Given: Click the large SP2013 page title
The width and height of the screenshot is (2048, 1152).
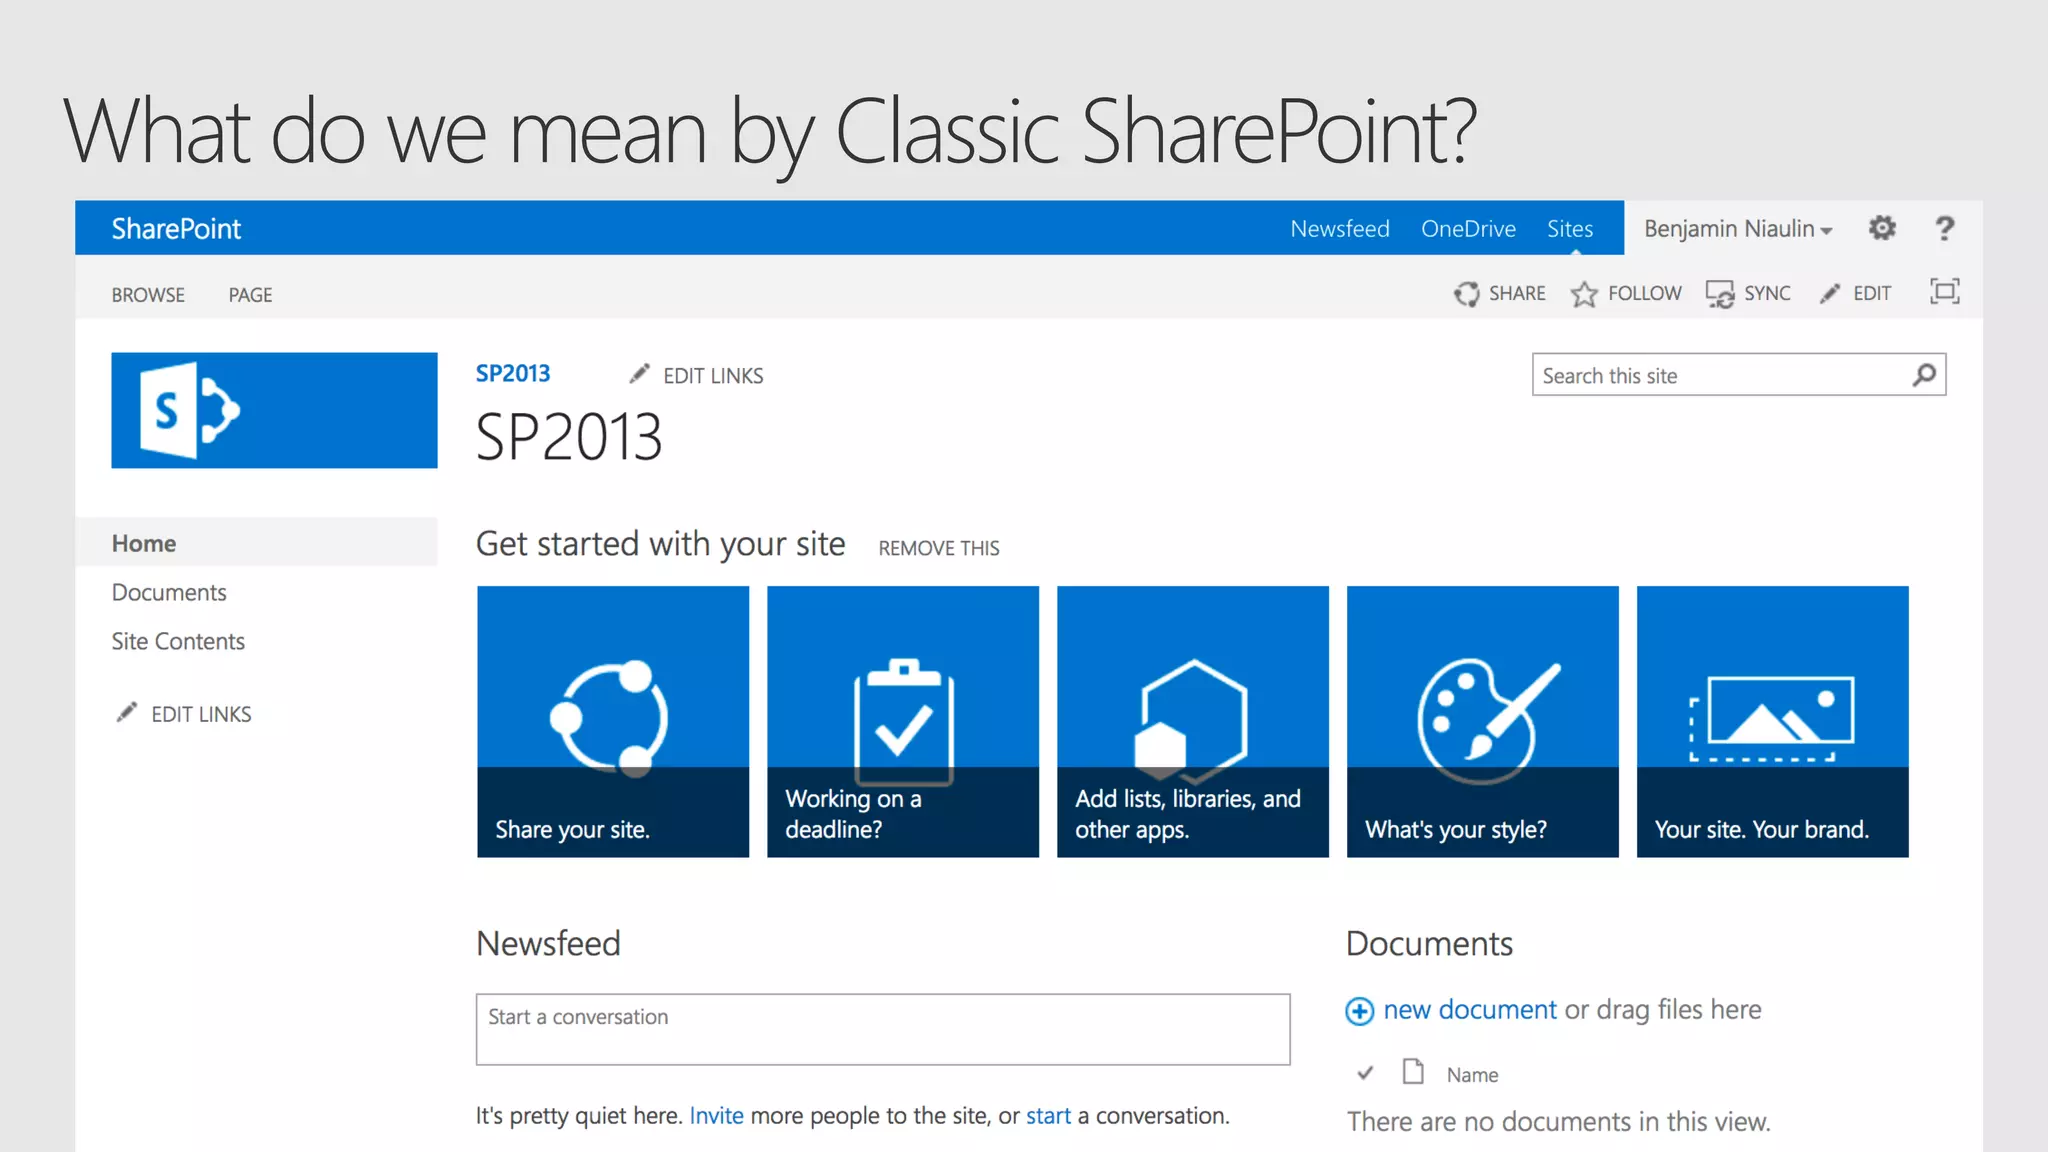Looking at the screenshot, I should click(x=568, y=438).
